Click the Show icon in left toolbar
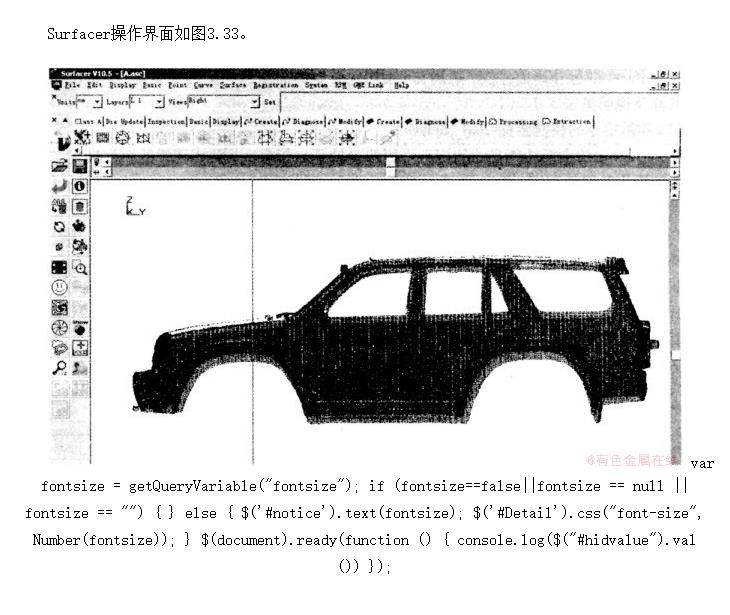 point(80,328)
